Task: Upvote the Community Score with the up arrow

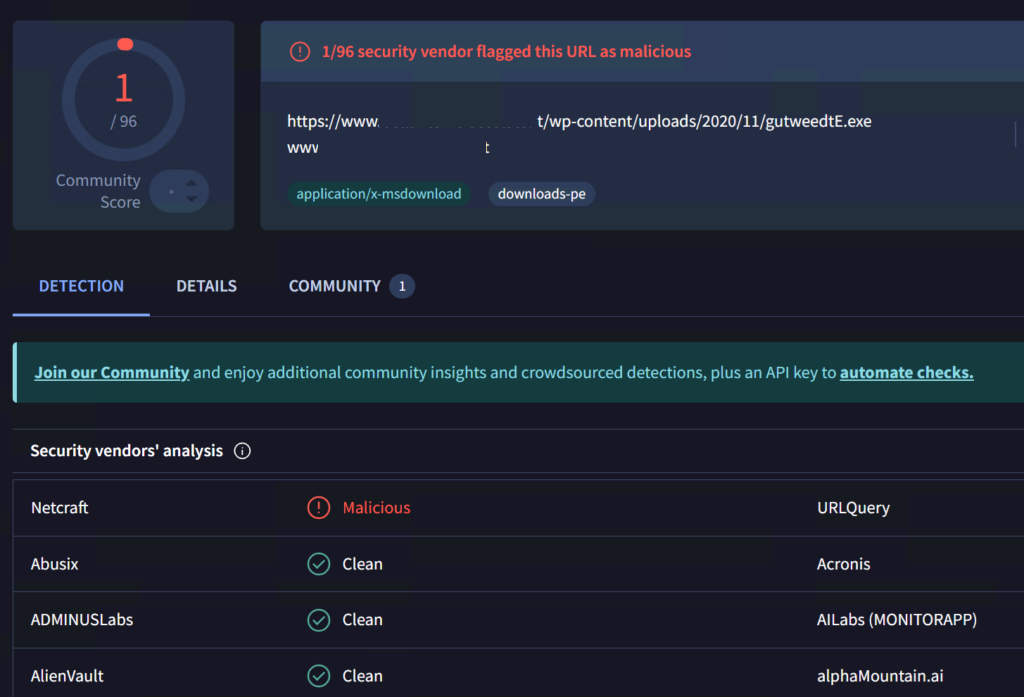Action: click(x=192, y=183)
